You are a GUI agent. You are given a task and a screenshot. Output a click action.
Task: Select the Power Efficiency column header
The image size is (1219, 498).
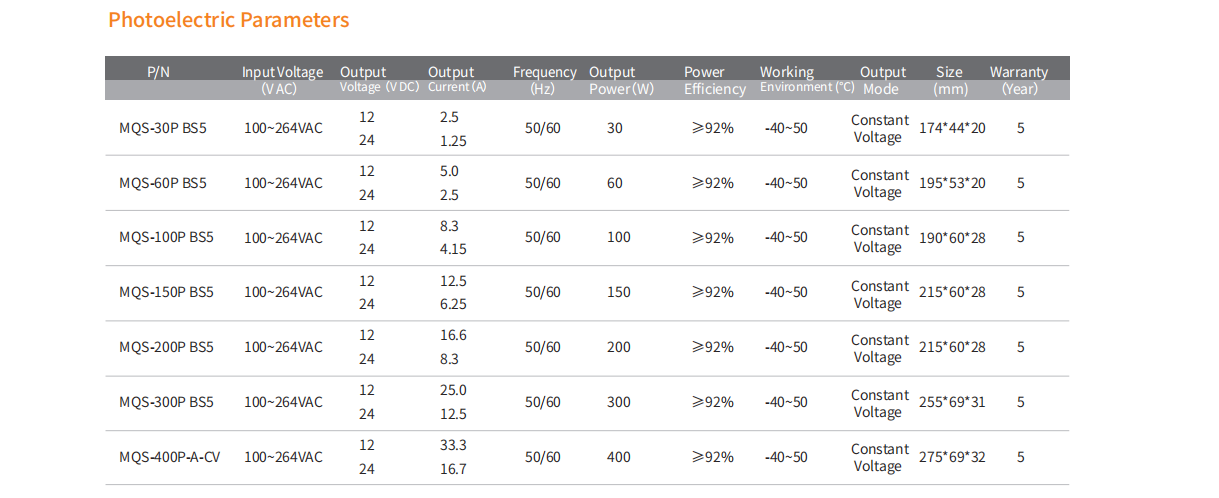[x=714, y=80]
